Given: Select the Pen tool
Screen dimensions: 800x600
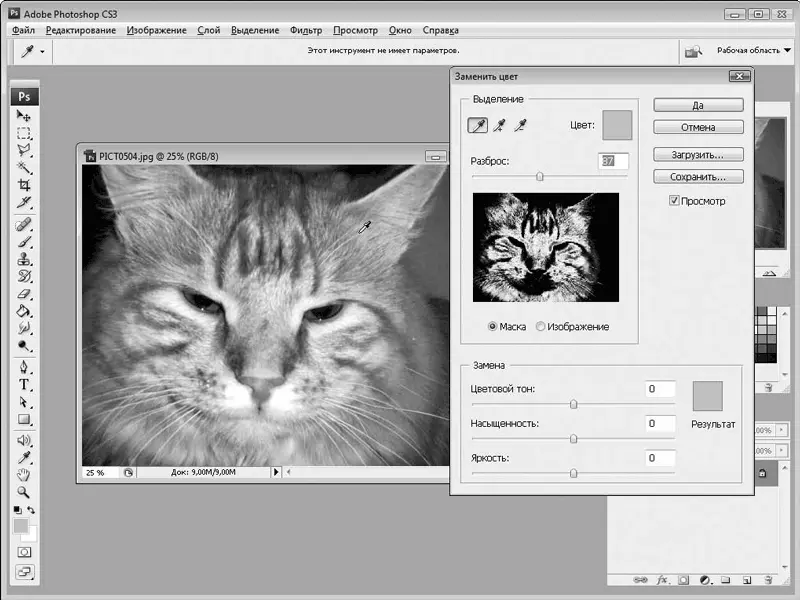Looking at the screenshot, I should click(23, 367).
